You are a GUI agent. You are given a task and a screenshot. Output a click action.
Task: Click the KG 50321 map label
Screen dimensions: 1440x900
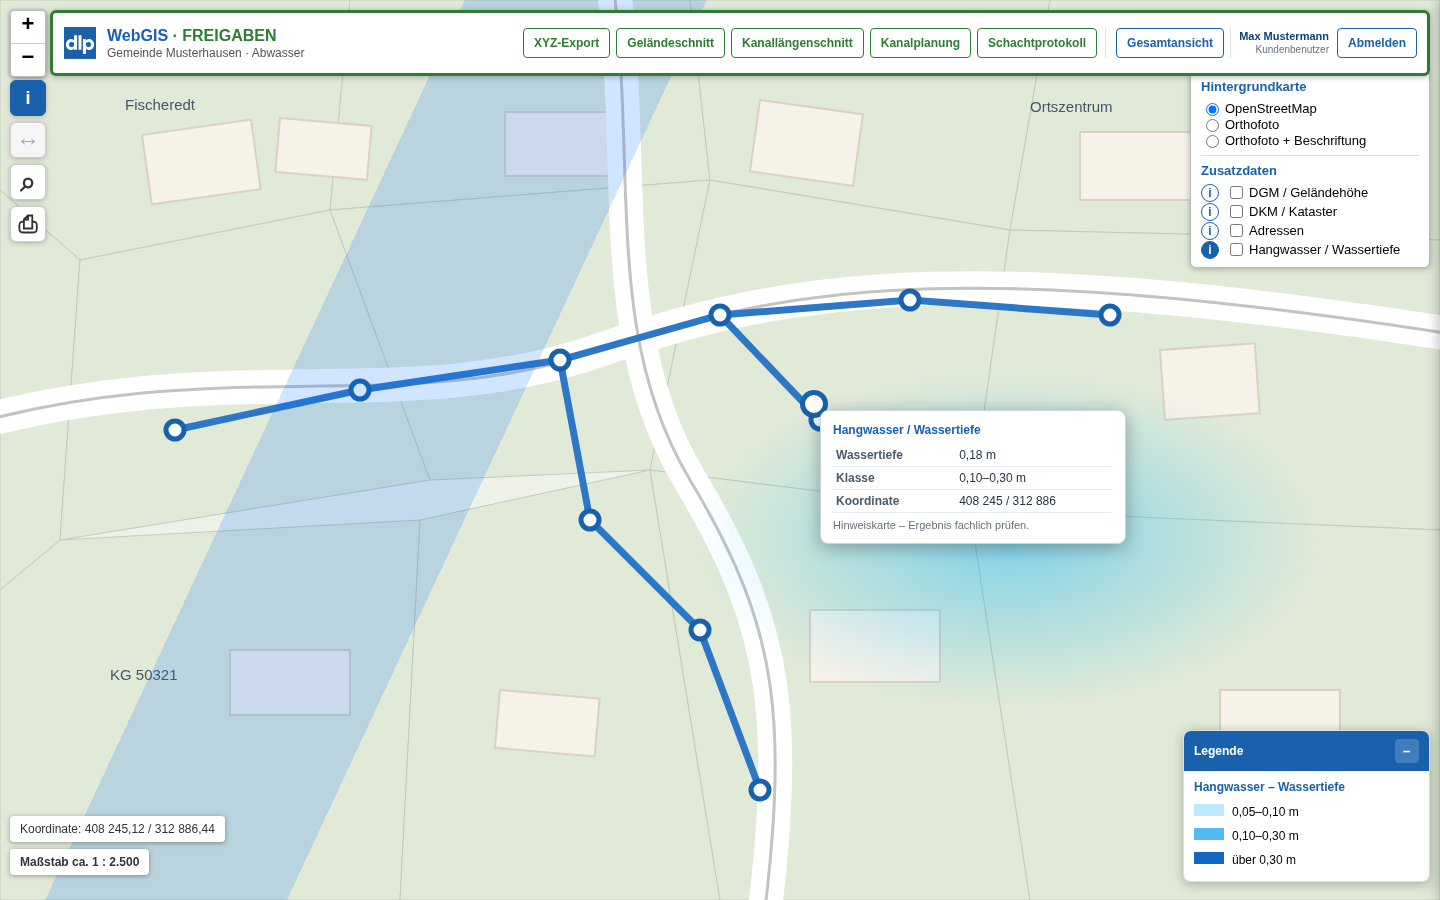144,675
